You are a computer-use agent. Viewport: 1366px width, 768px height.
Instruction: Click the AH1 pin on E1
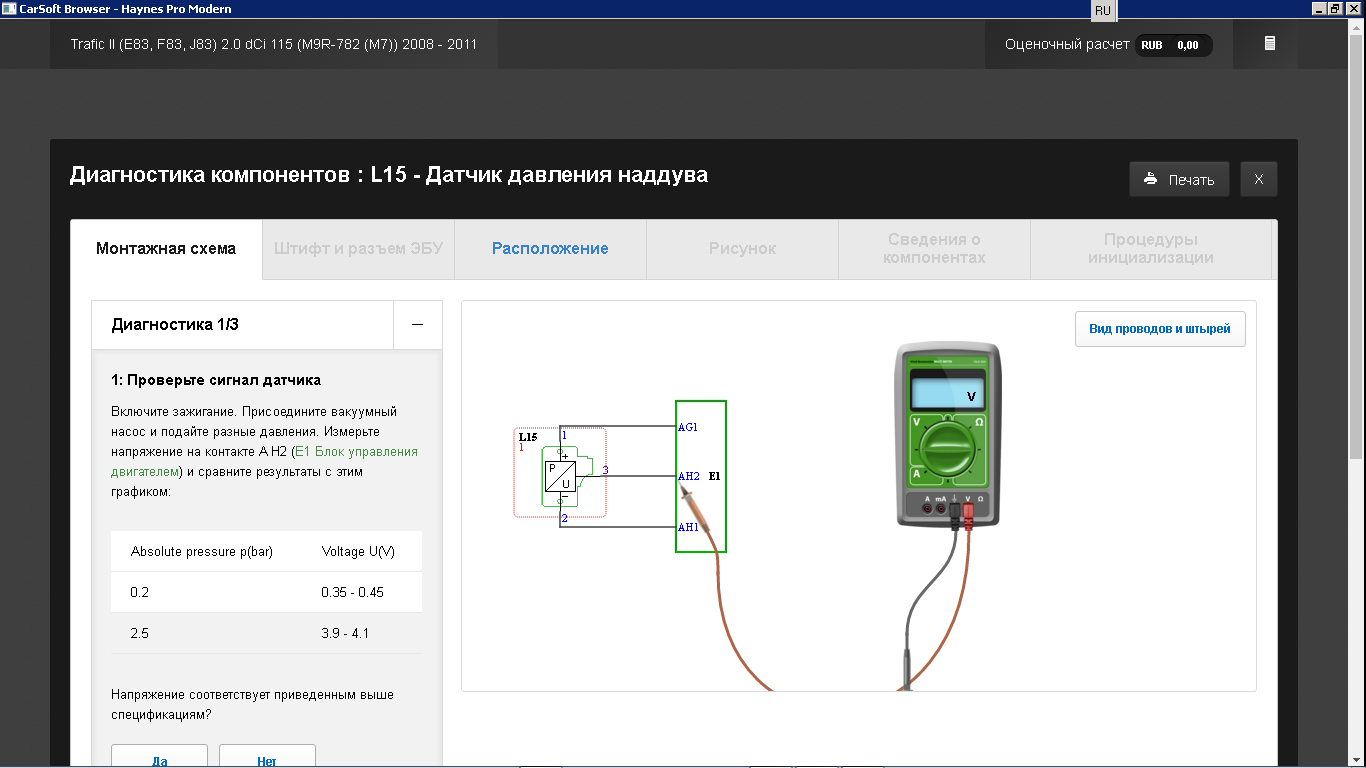coord(688,527)
